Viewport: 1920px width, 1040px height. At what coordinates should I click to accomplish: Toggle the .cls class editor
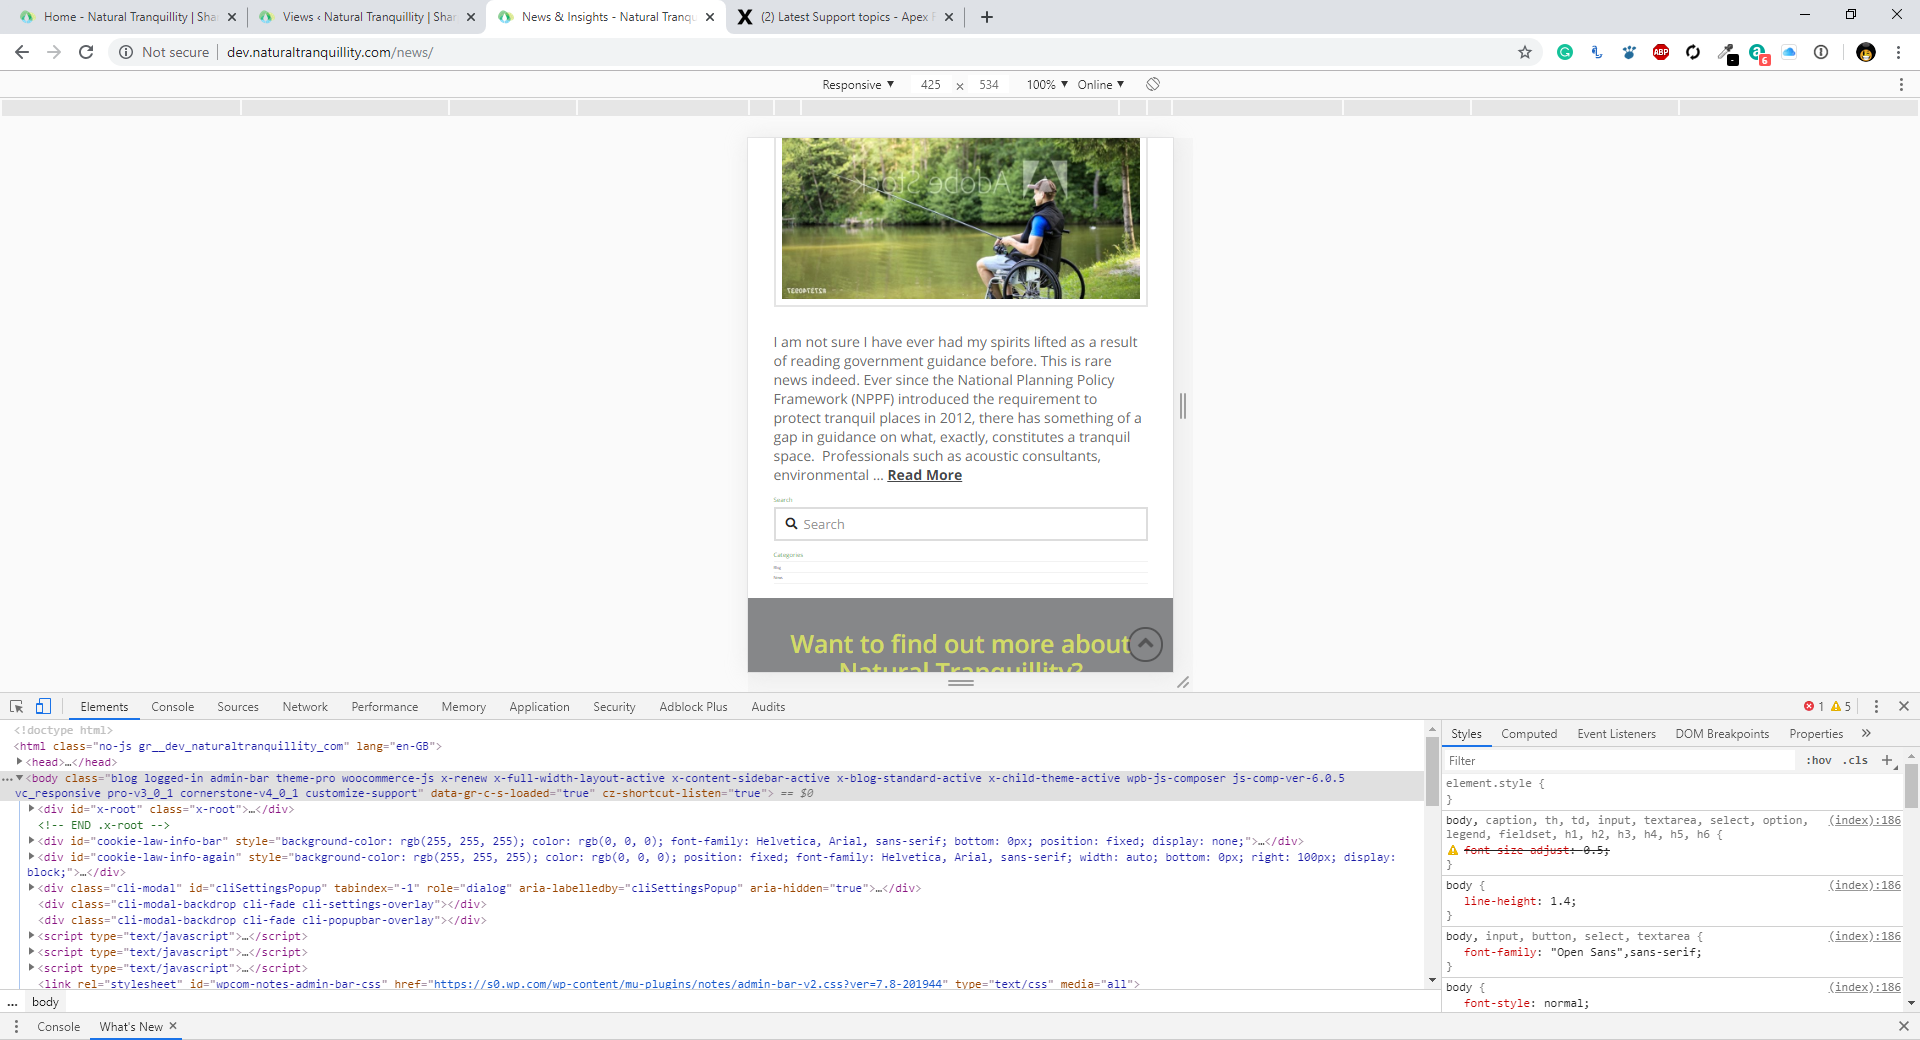(1856, 760)
